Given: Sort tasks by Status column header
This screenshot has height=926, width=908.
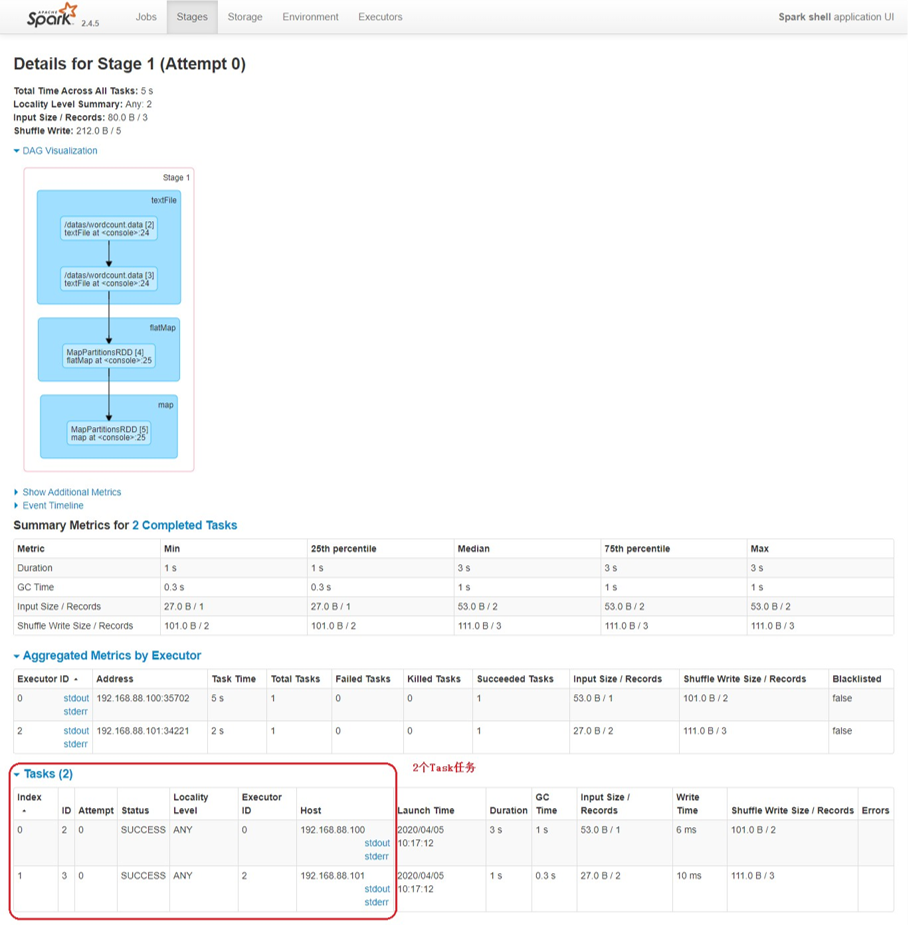Looking at the screenshot, I should pos(135,810).
